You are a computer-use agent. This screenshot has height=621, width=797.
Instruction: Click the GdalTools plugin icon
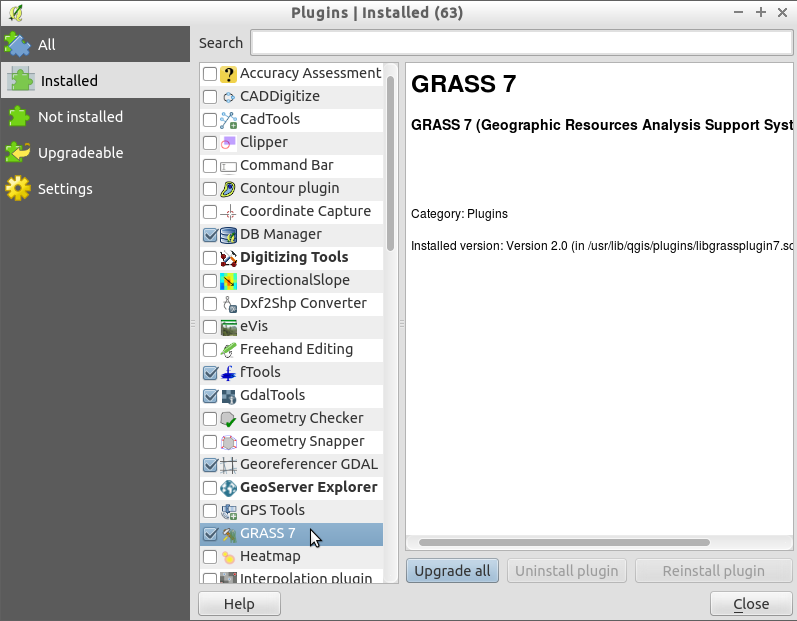229,396
